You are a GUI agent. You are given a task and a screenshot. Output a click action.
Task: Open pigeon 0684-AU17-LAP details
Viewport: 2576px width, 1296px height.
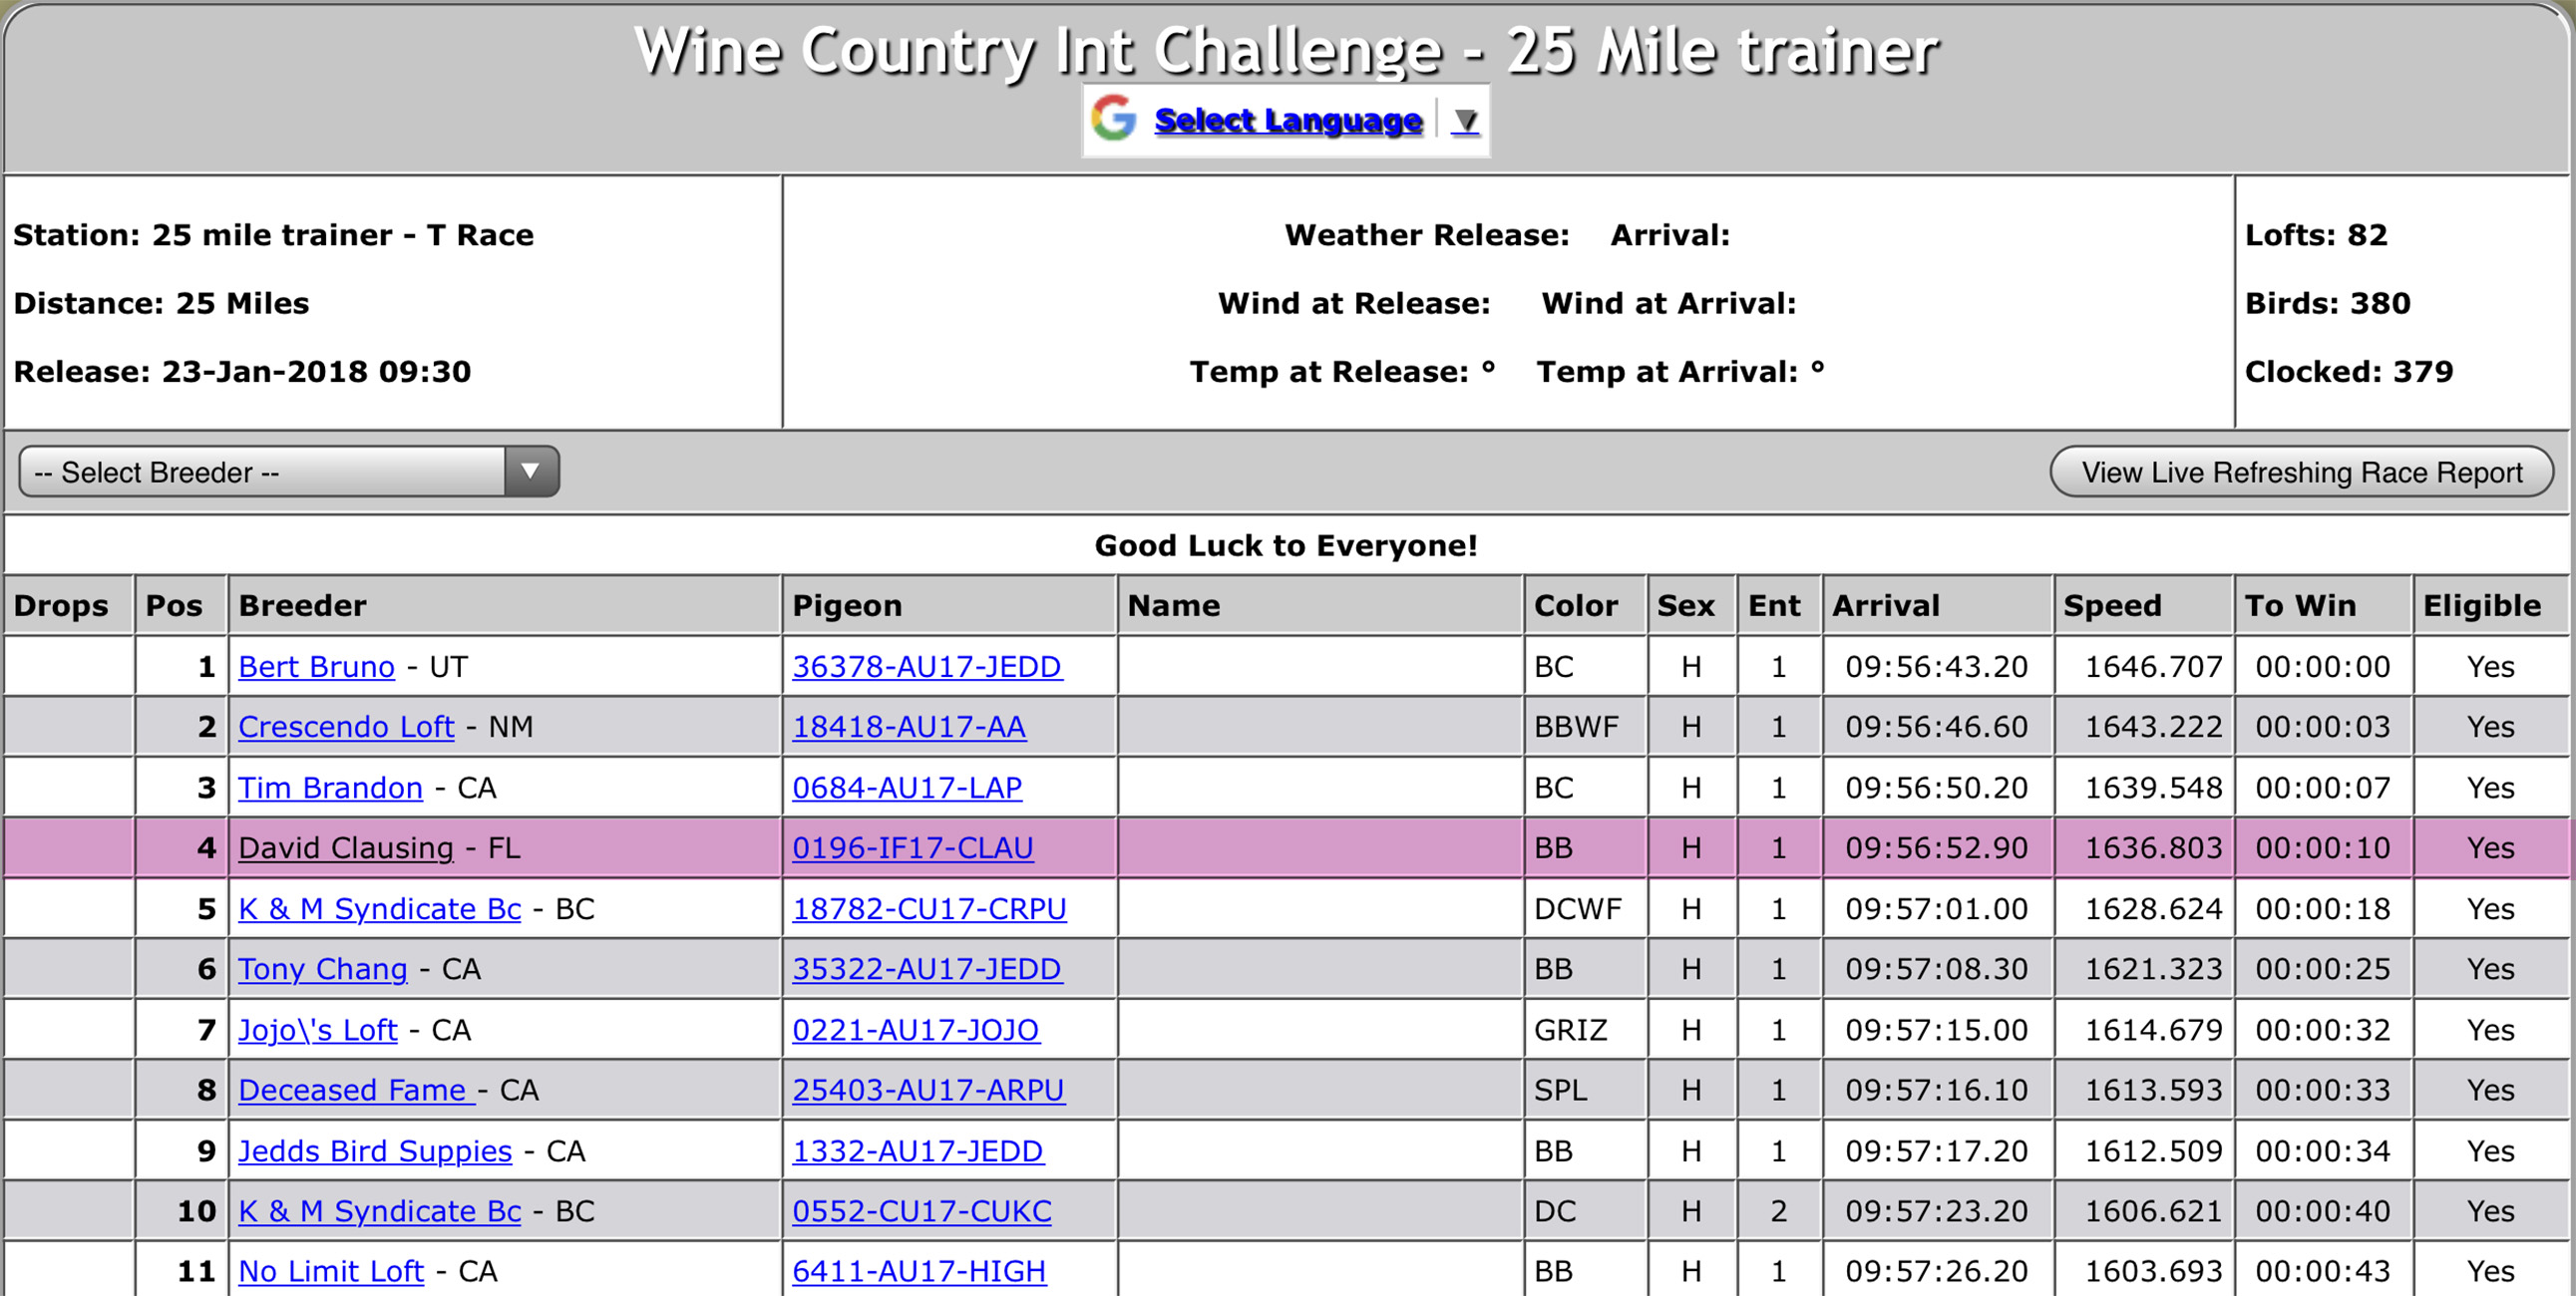point(906,788)
